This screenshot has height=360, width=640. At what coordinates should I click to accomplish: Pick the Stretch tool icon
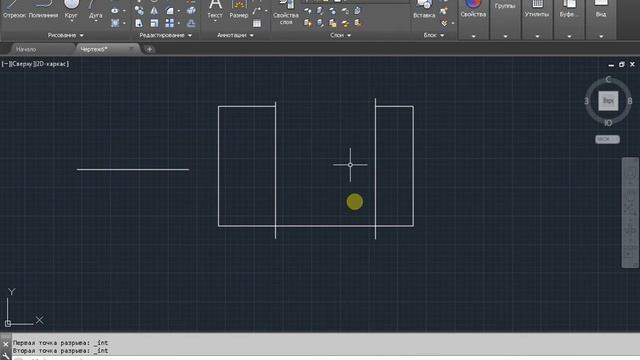(139, 23)
